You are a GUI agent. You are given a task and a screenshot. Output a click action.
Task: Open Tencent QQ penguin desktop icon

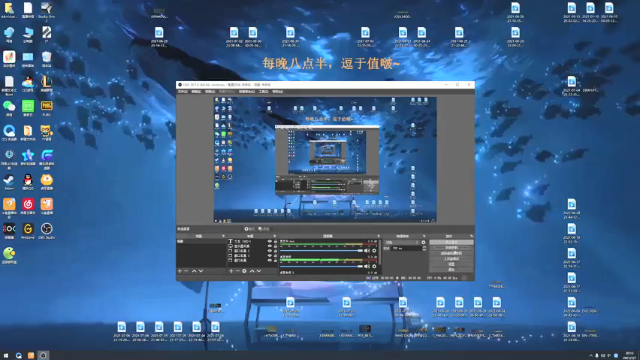pos(28,182)
